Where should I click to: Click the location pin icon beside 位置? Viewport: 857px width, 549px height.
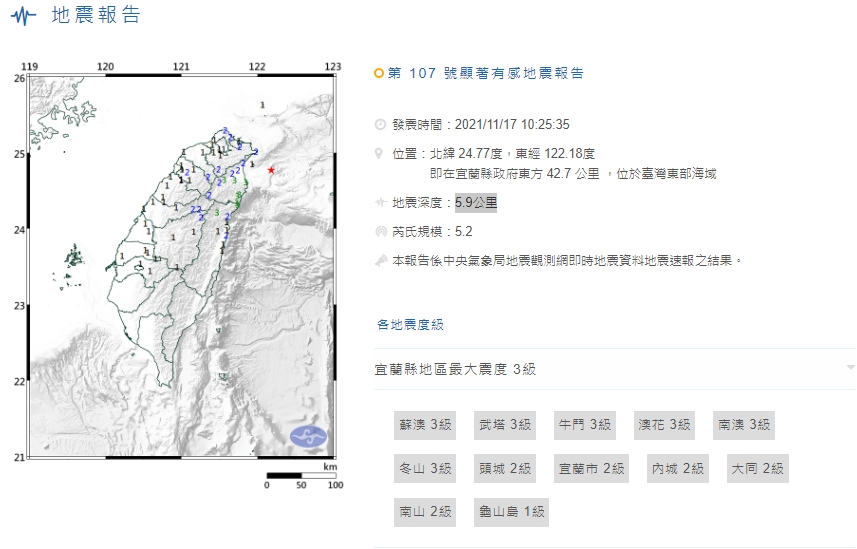tap(379, 154)
